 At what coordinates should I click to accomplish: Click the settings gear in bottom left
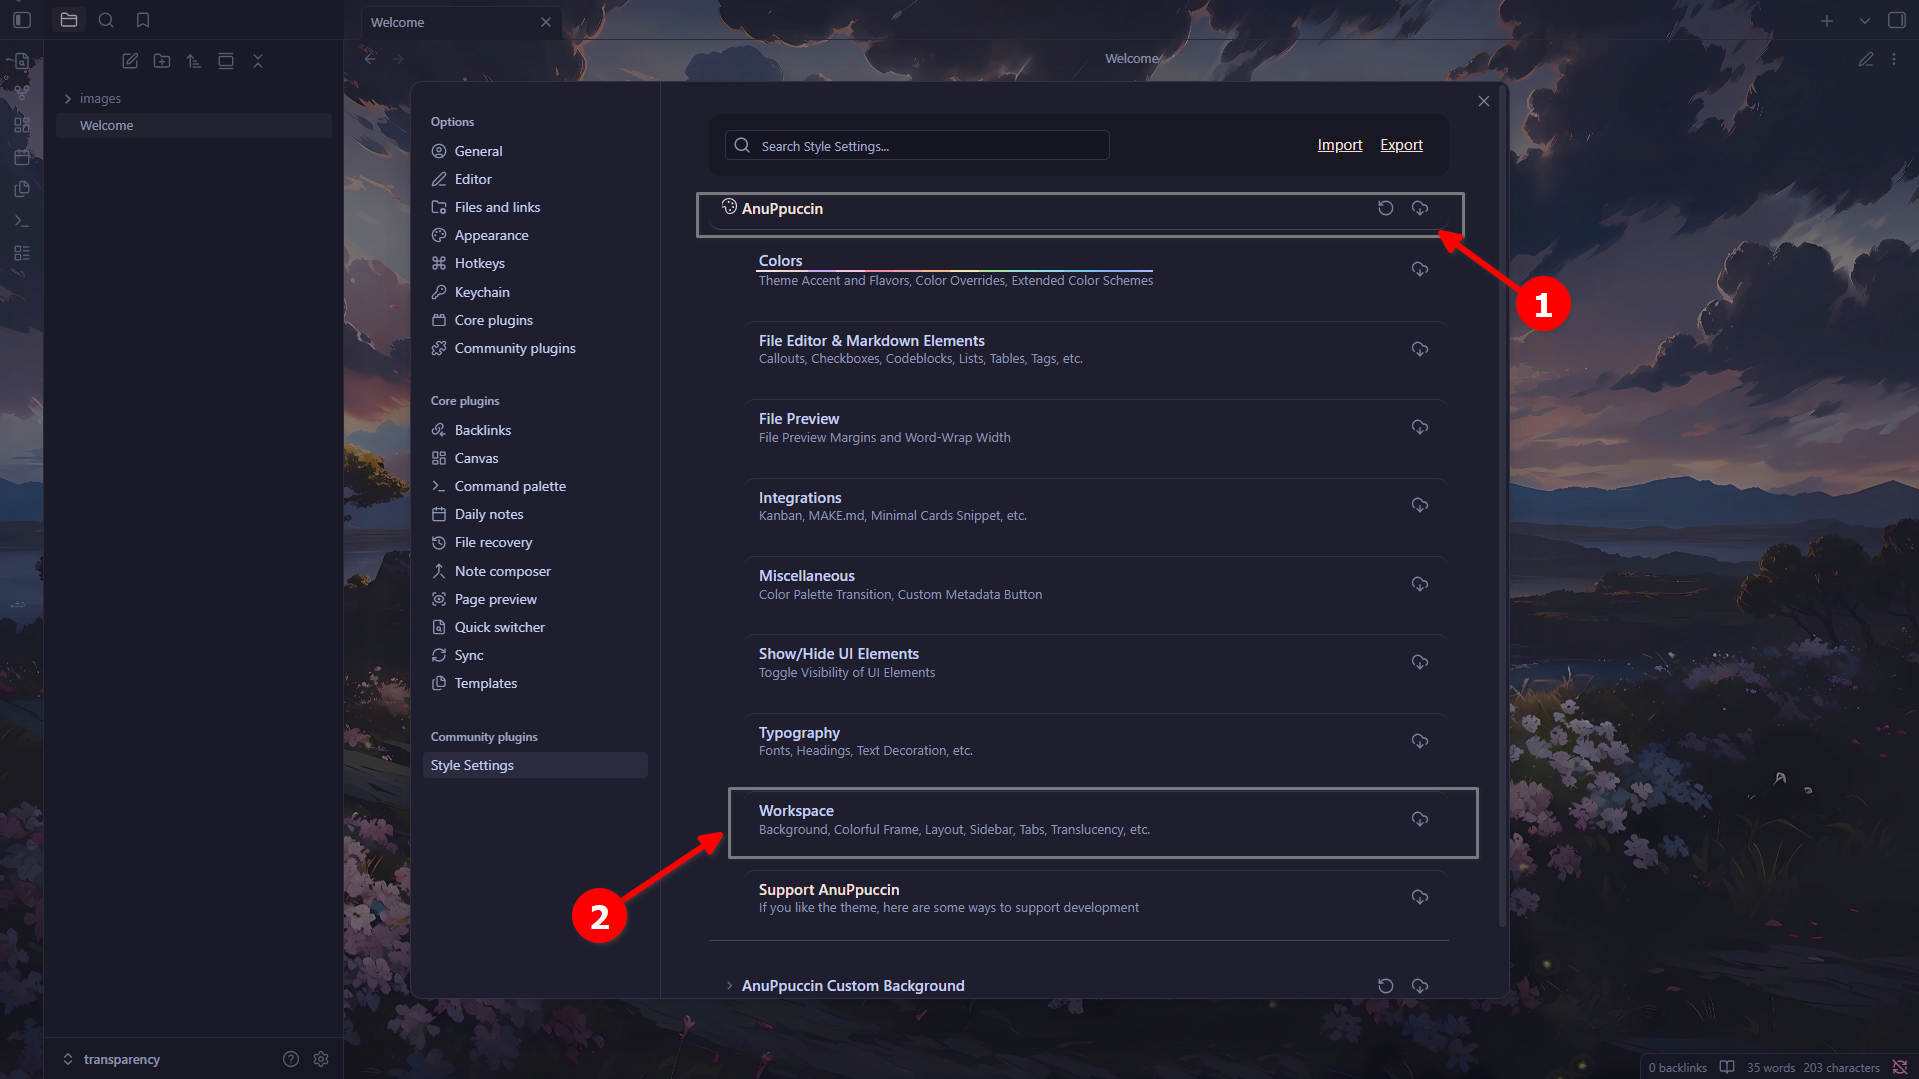pyautogui.click(x=321, y=1059)
